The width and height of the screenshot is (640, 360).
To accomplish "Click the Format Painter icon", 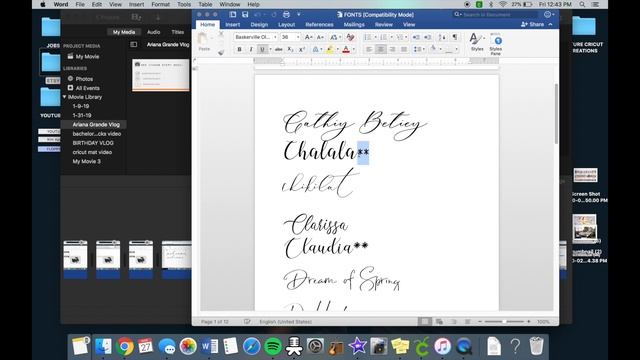I will (x=221, y=52).
